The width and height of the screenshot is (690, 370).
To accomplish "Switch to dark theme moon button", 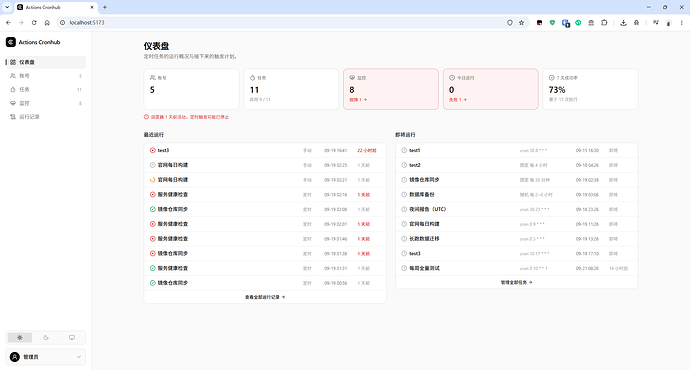I will tap(46, 337).
